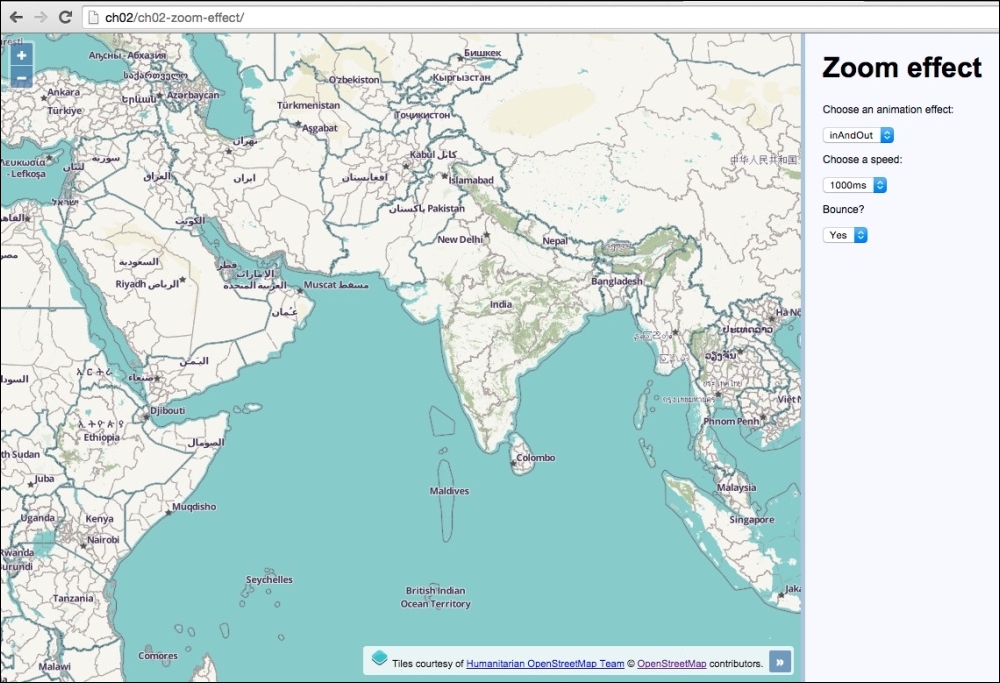The height and width of the screenshot is (683, 1000).
Task: Zoom out with the map minus button
Action: pos(22,78)
